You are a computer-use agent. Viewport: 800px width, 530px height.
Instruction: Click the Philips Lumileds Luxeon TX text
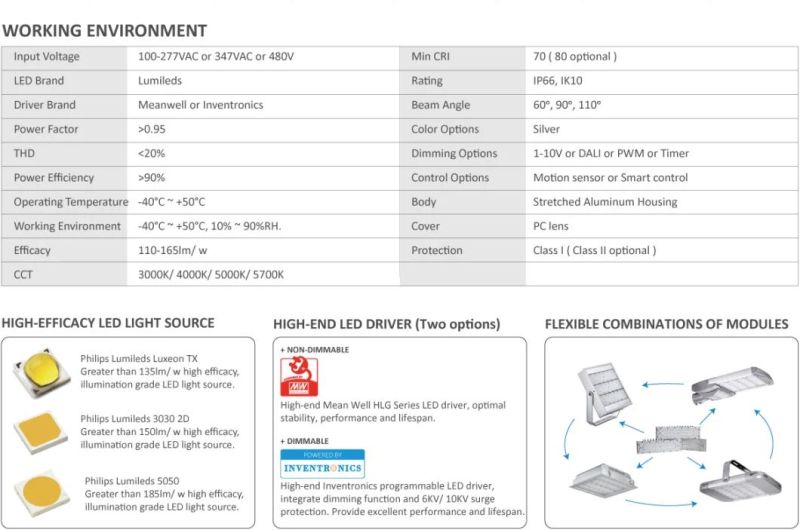coord(139,359)
